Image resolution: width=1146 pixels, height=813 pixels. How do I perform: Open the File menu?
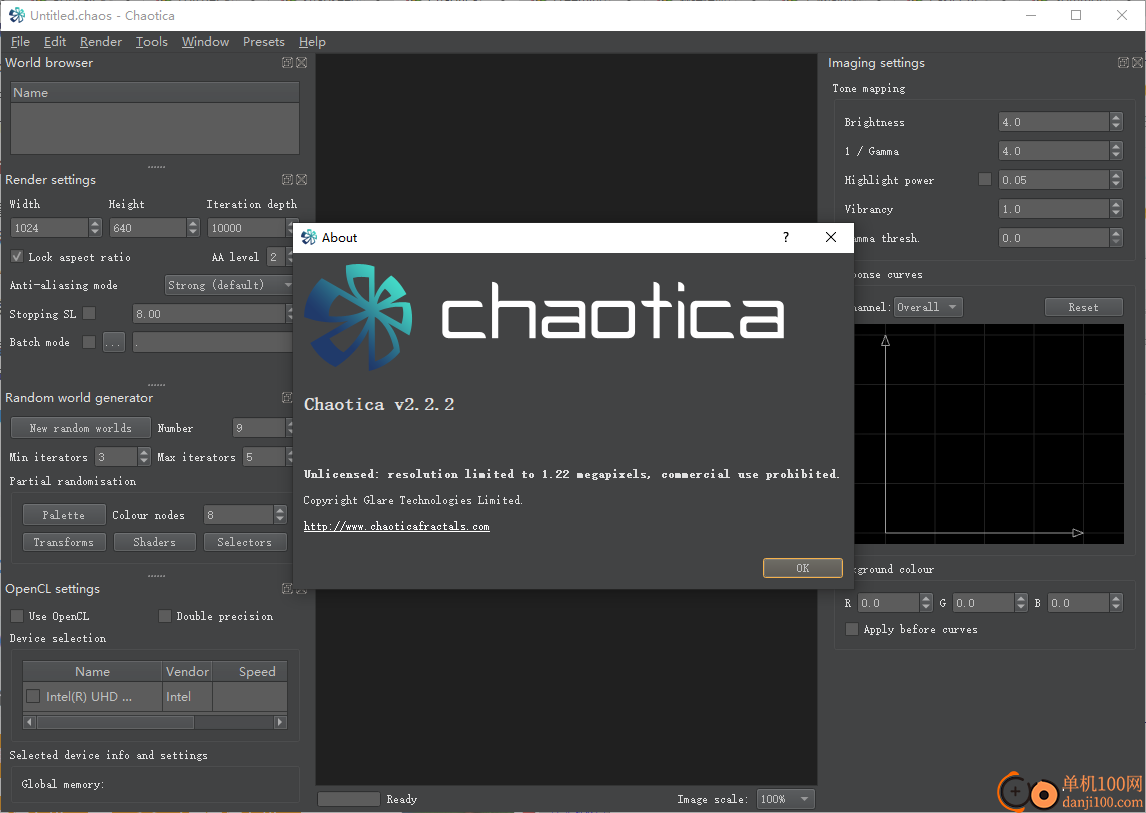(20, 42)
